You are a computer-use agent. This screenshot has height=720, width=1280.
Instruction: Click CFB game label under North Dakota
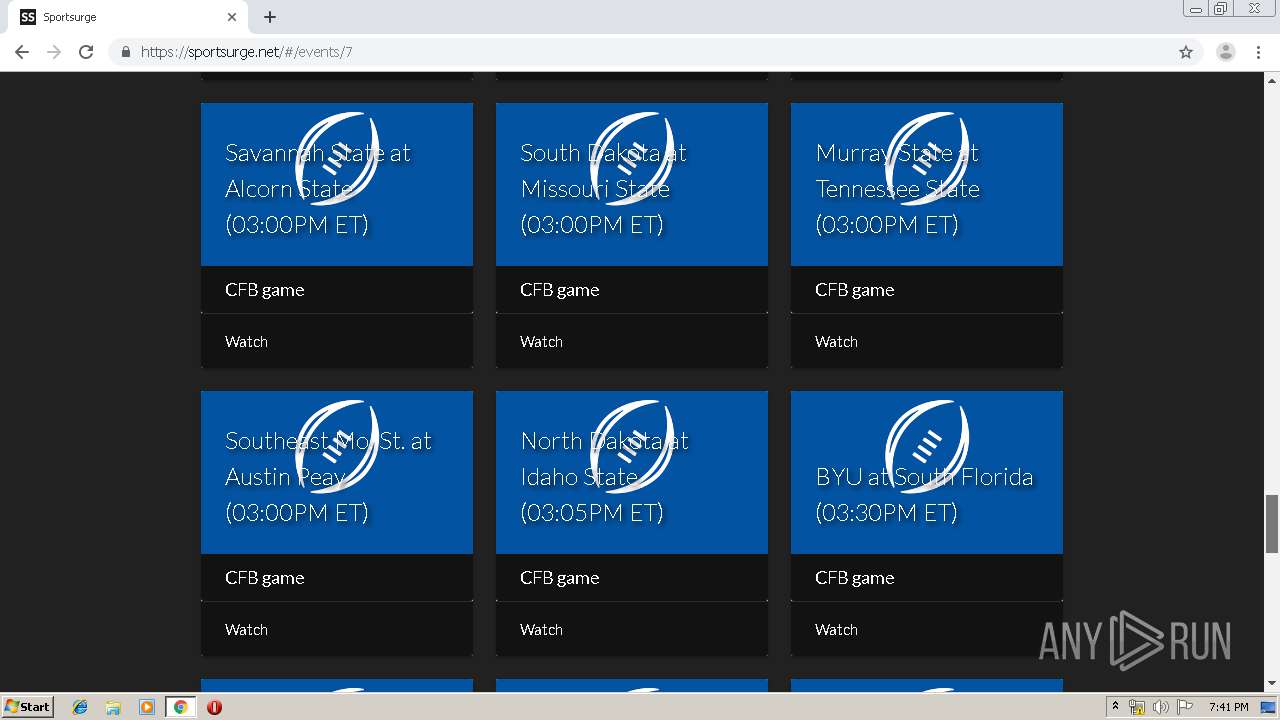pos(560,578)
